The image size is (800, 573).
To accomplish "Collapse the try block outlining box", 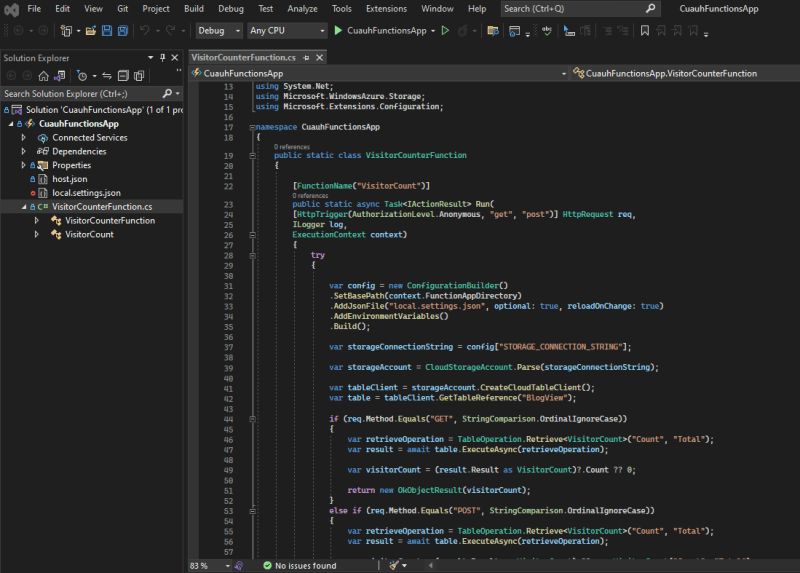I will pos(252,256).
